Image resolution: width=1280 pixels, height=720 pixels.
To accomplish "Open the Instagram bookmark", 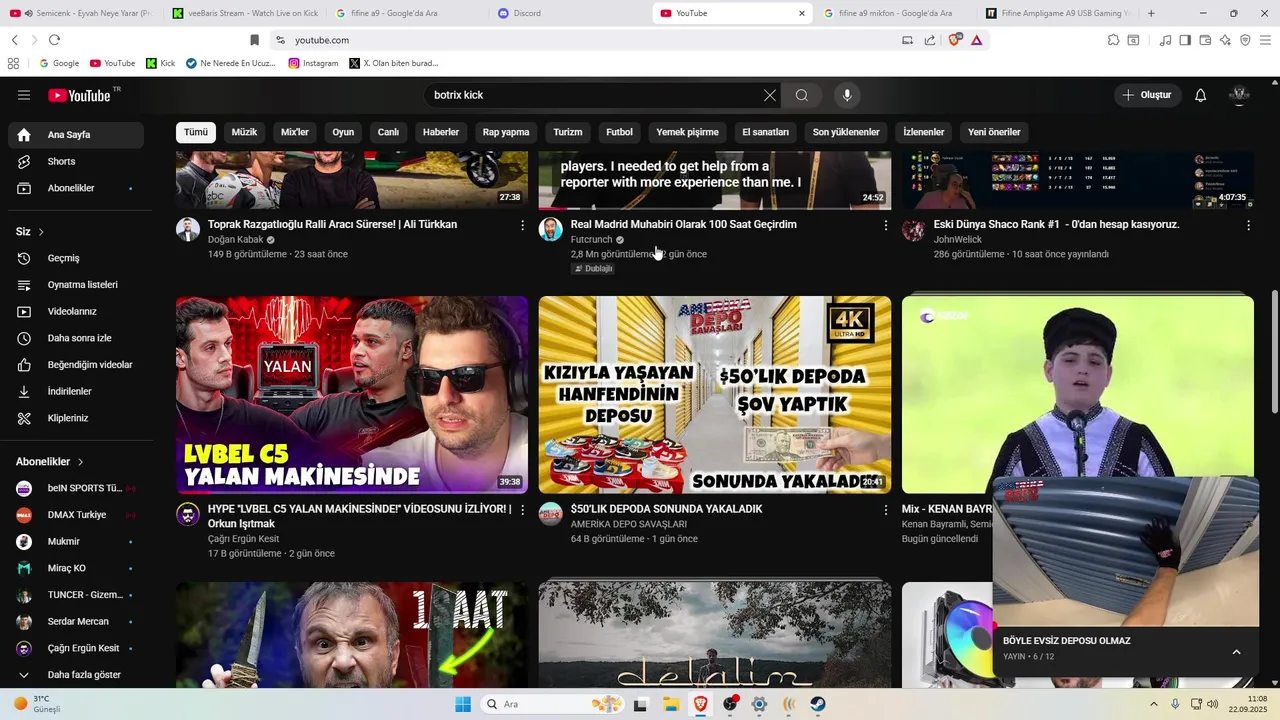I will coord(313,63).
